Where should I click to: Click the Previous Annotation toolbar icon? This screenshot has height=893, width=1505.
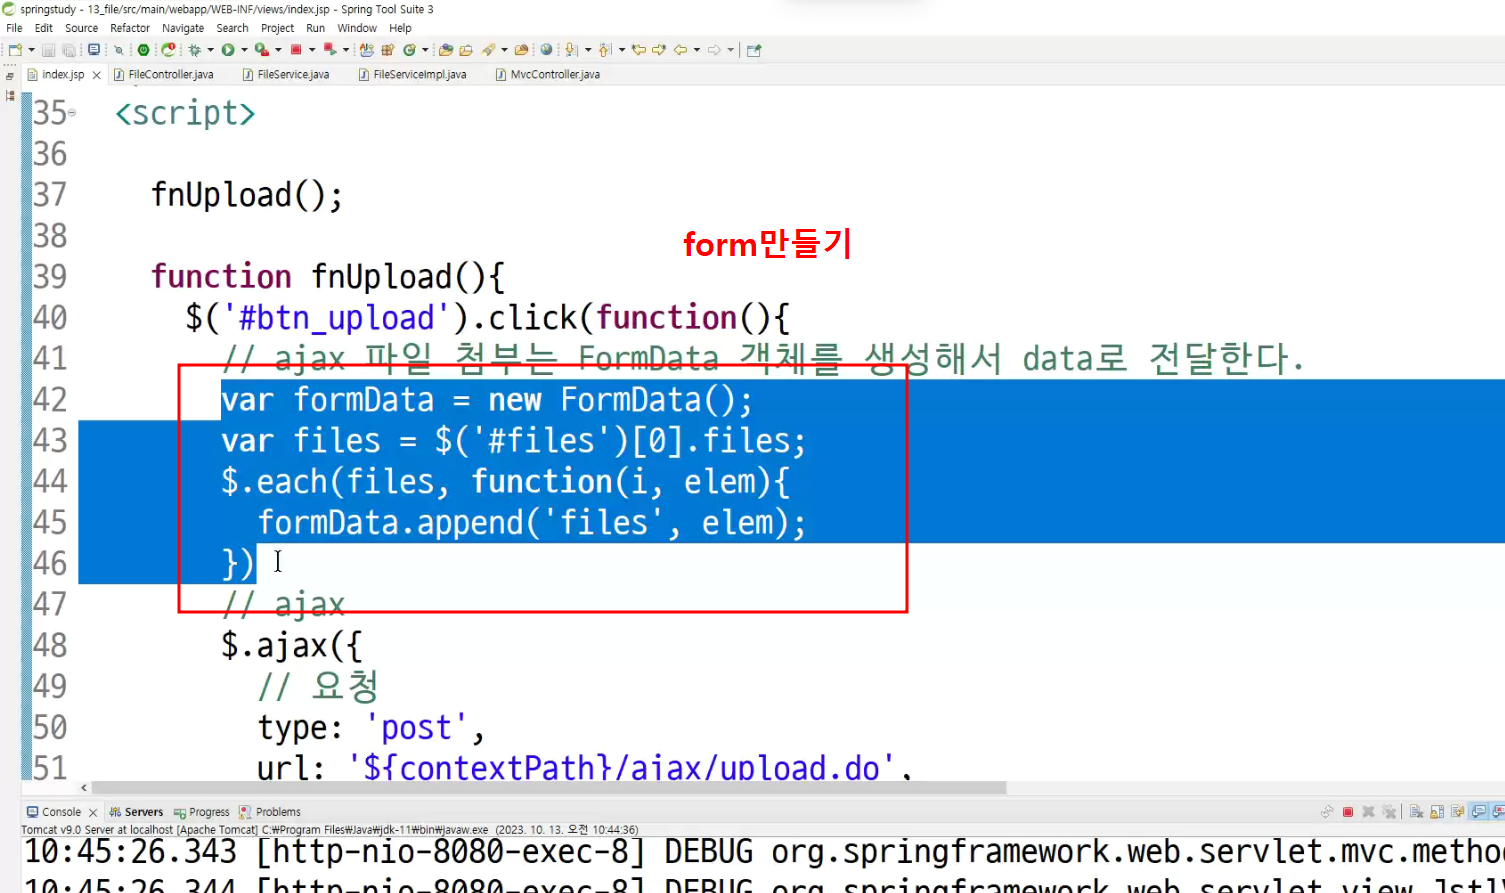coord(605,50)
